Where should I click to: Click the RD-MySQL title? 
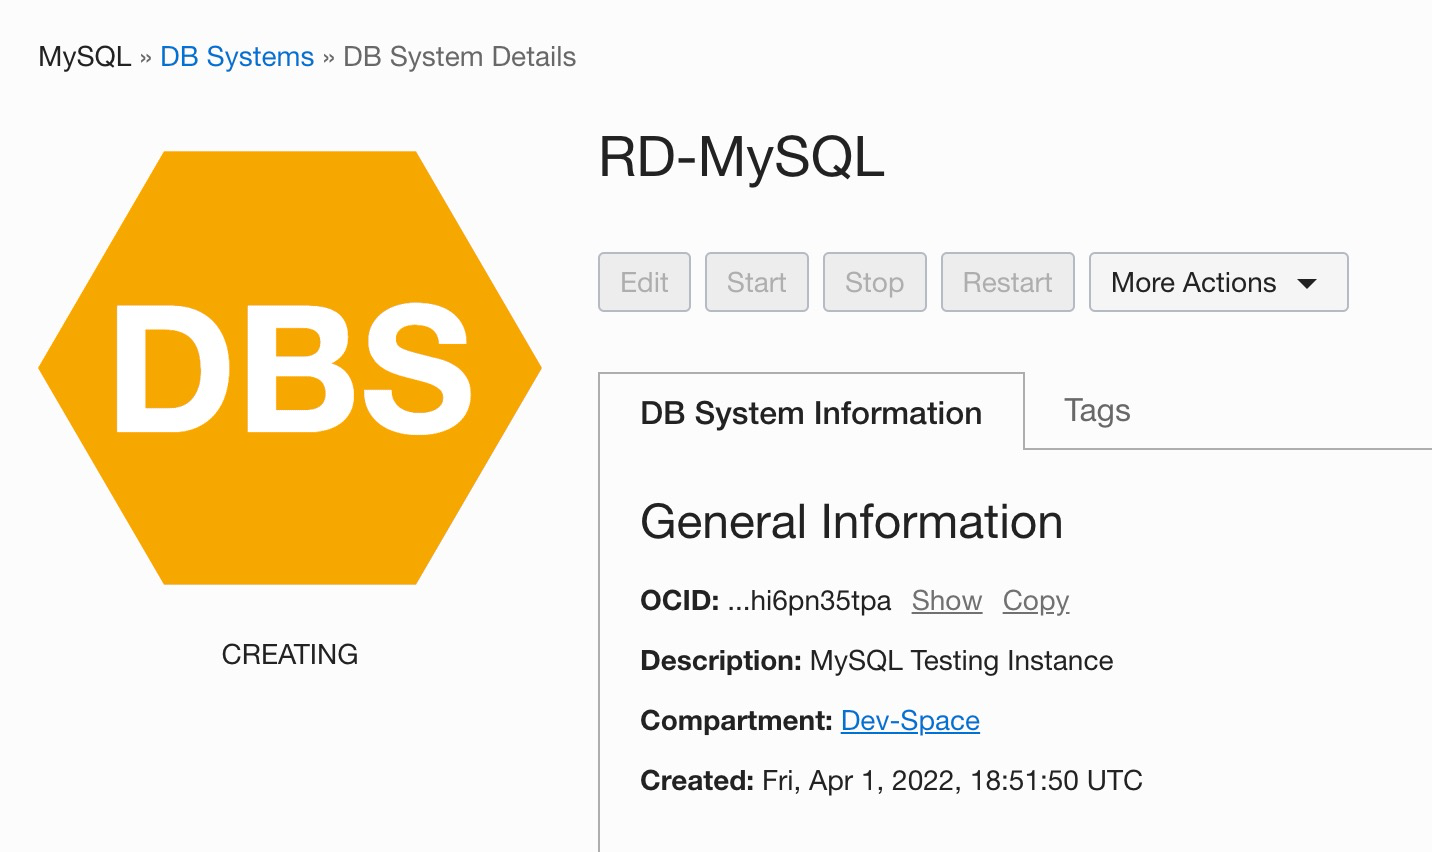(741, 158)
